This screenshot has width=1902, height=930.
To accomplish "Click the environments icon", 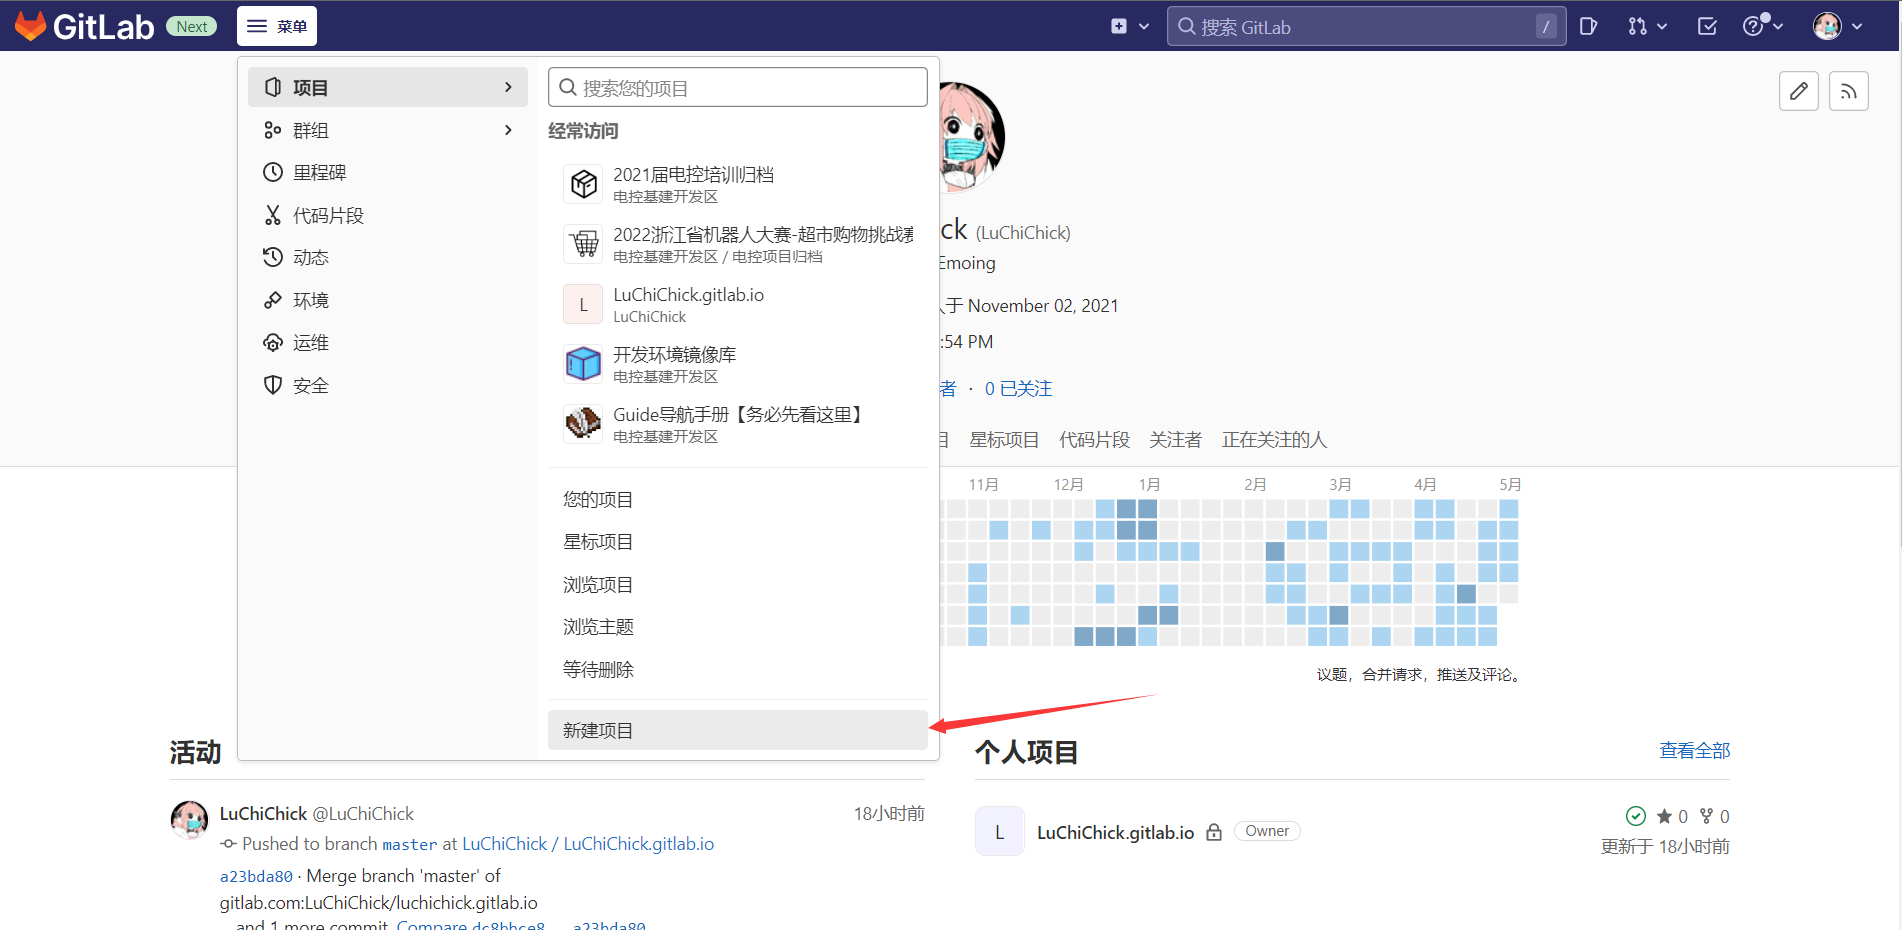I will (272, 300).
